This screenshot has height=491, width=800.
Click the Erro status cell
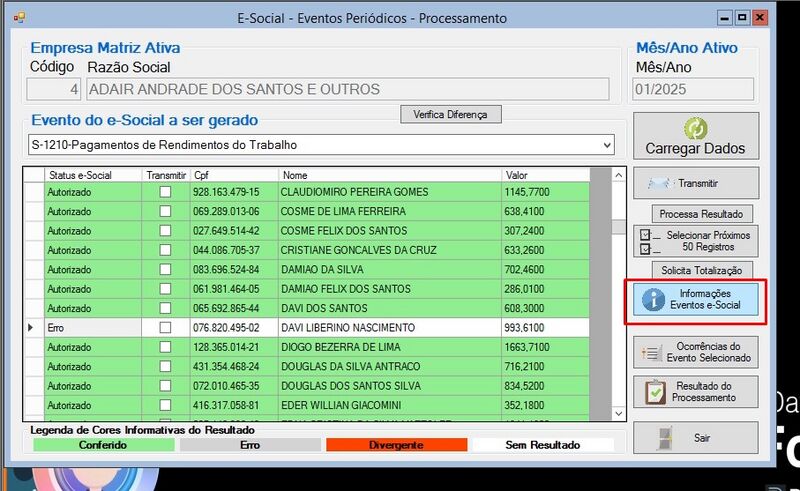pos(93,328)
